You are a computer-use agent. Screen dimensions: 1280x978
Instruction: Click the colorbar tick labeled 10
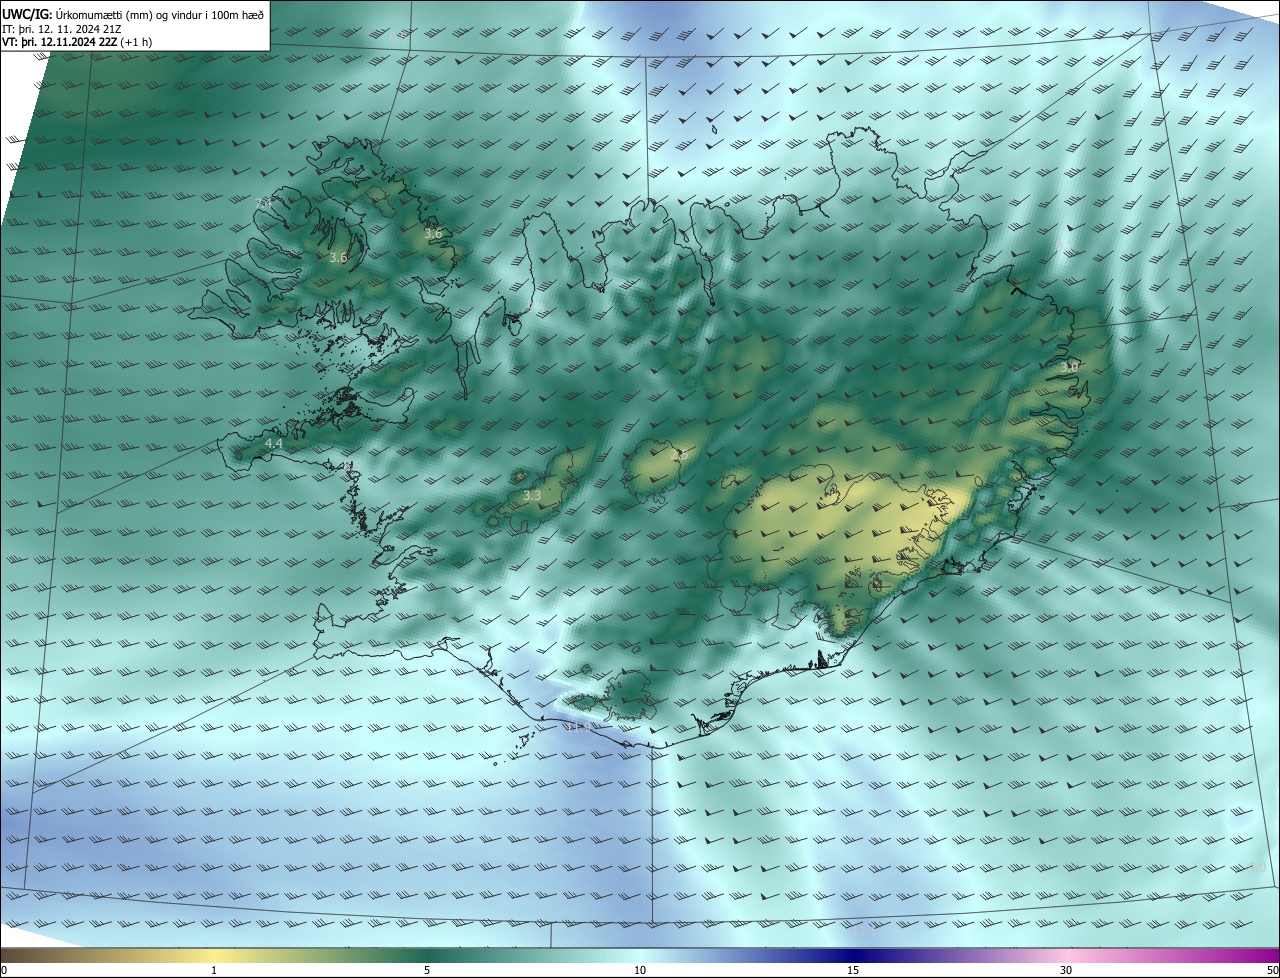click(640, 970)
